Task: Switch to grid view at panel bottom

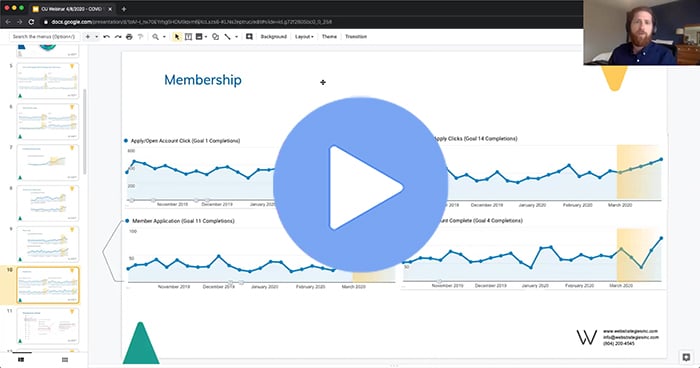Action: coord(65,360)
